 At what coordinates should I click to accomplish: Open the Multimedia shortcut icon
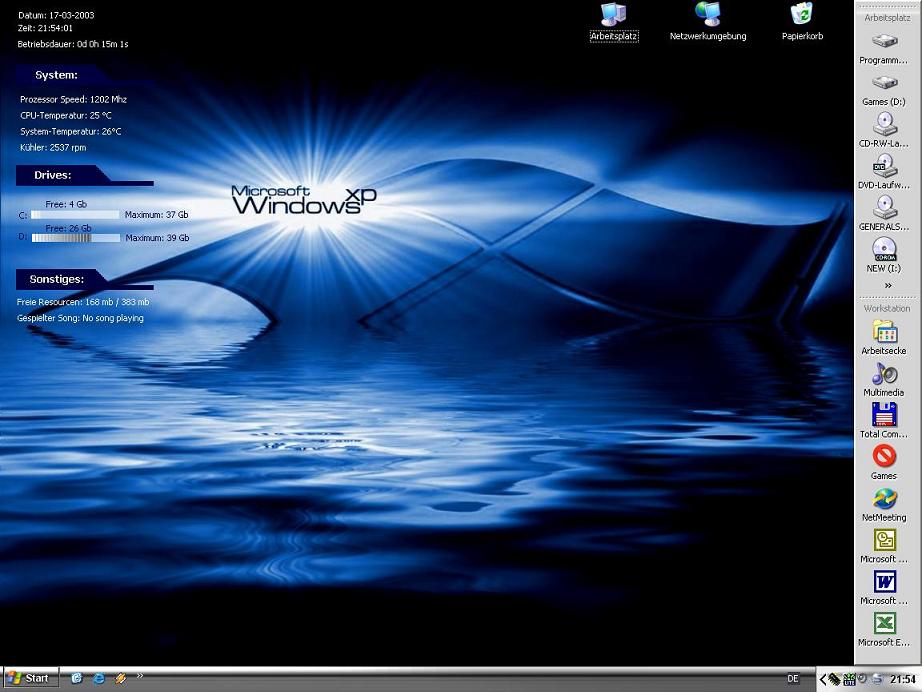[884, 379]
